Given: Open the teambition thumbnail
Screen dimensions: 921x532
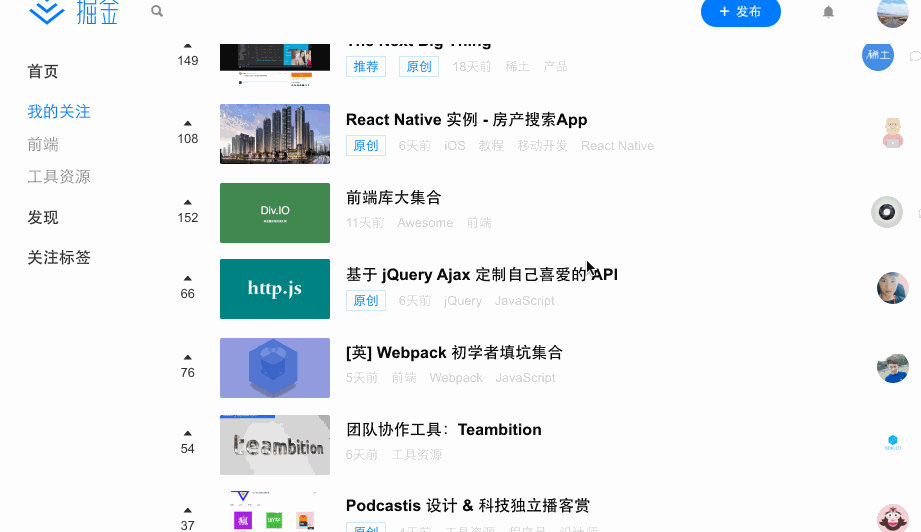Looking at the screenshot, I should click(275, 445).
